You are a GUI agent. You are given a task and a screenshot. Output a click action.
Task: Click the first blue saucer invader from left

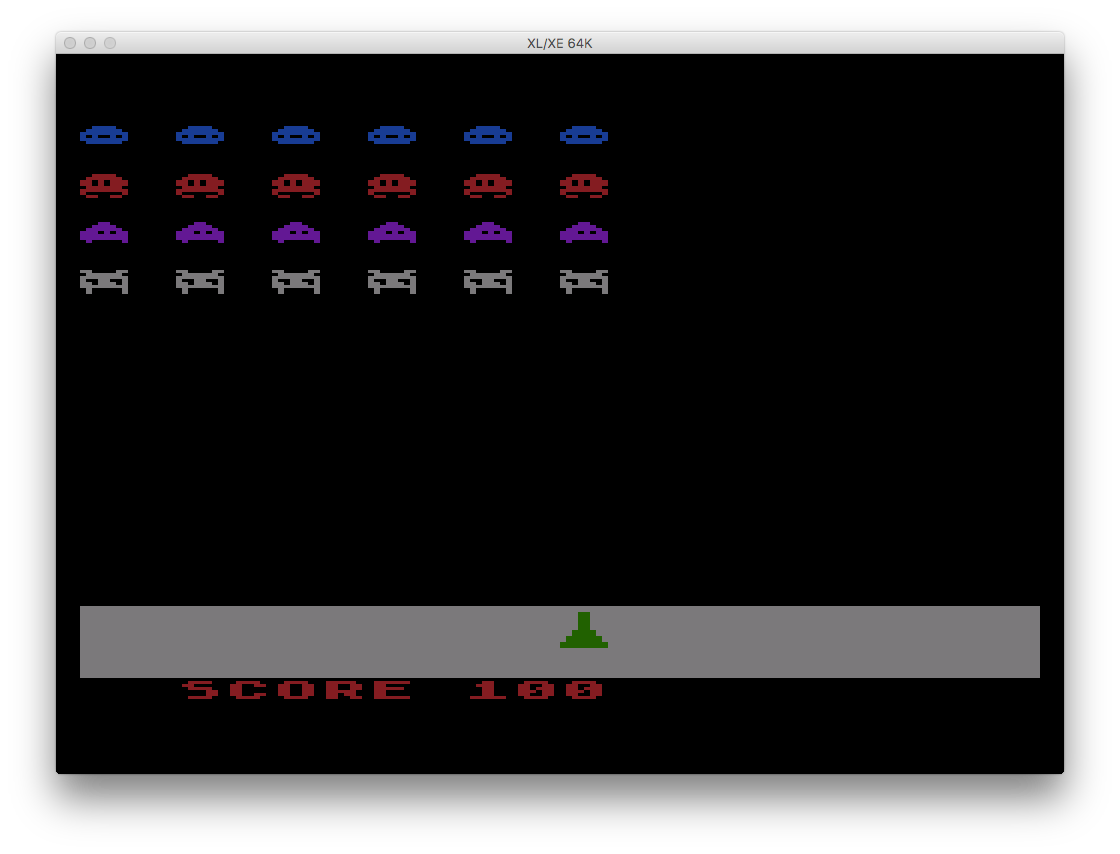pos(104,135)
